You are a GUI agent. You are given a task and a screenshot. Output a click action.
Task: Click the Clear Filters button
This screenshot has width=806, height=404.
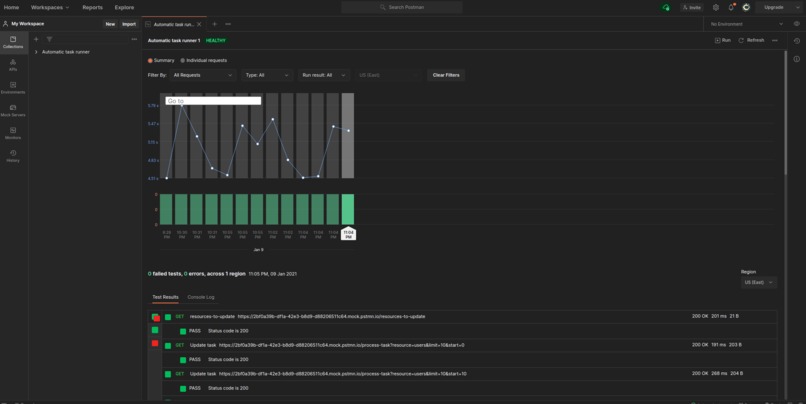click(x=446, y=75)
